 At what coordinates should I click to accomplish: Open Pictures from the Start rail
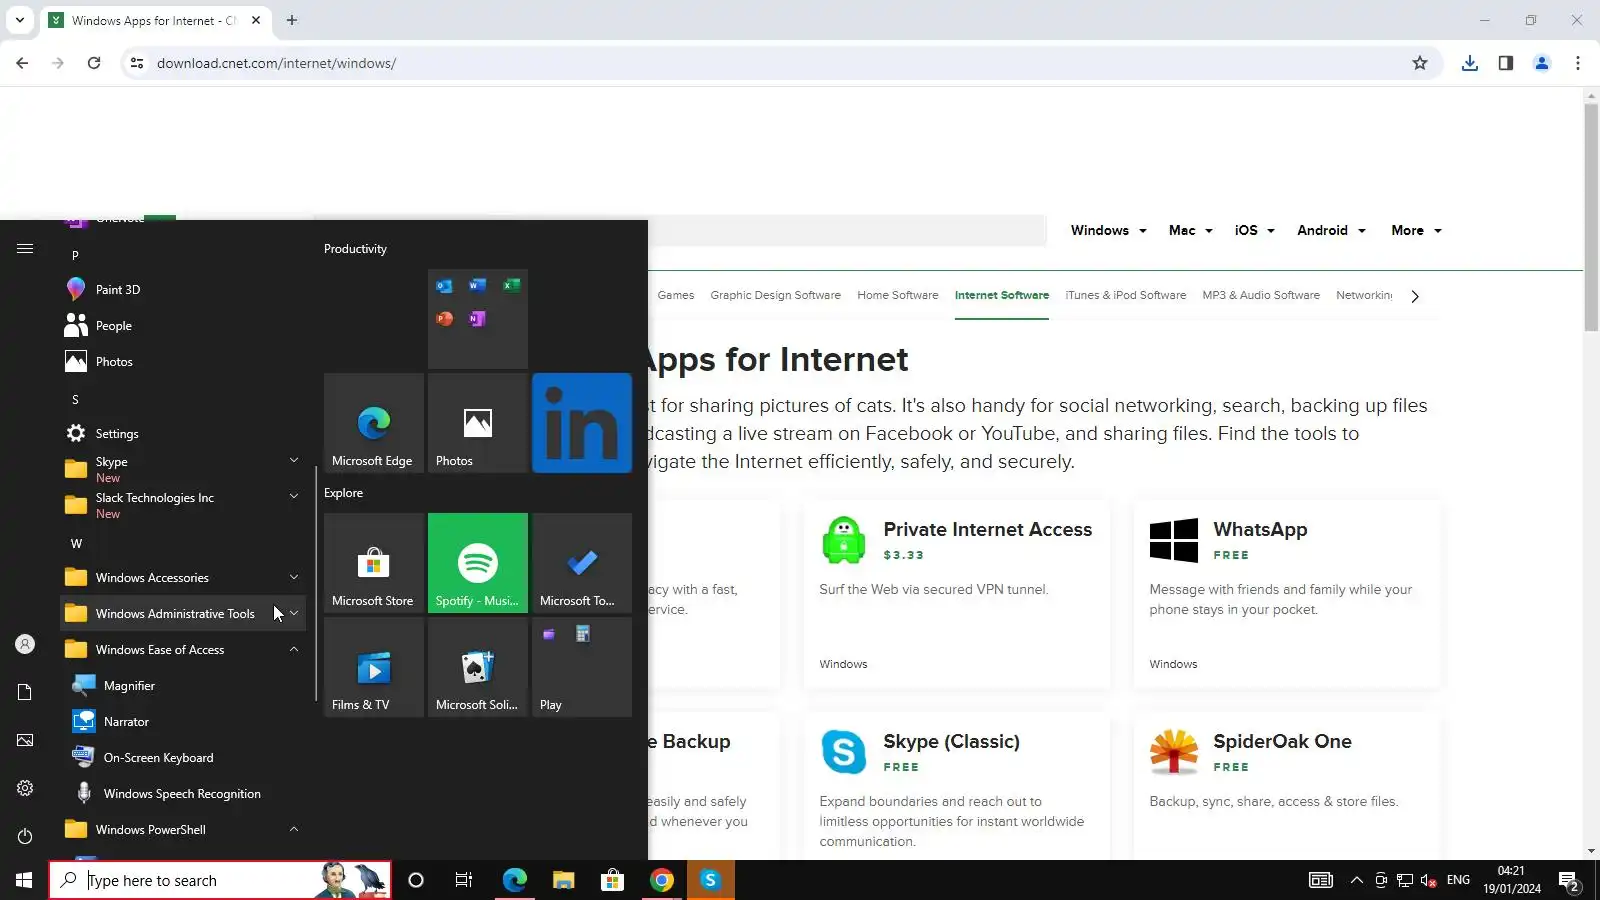pyautogui.click(x=25, y=740)
